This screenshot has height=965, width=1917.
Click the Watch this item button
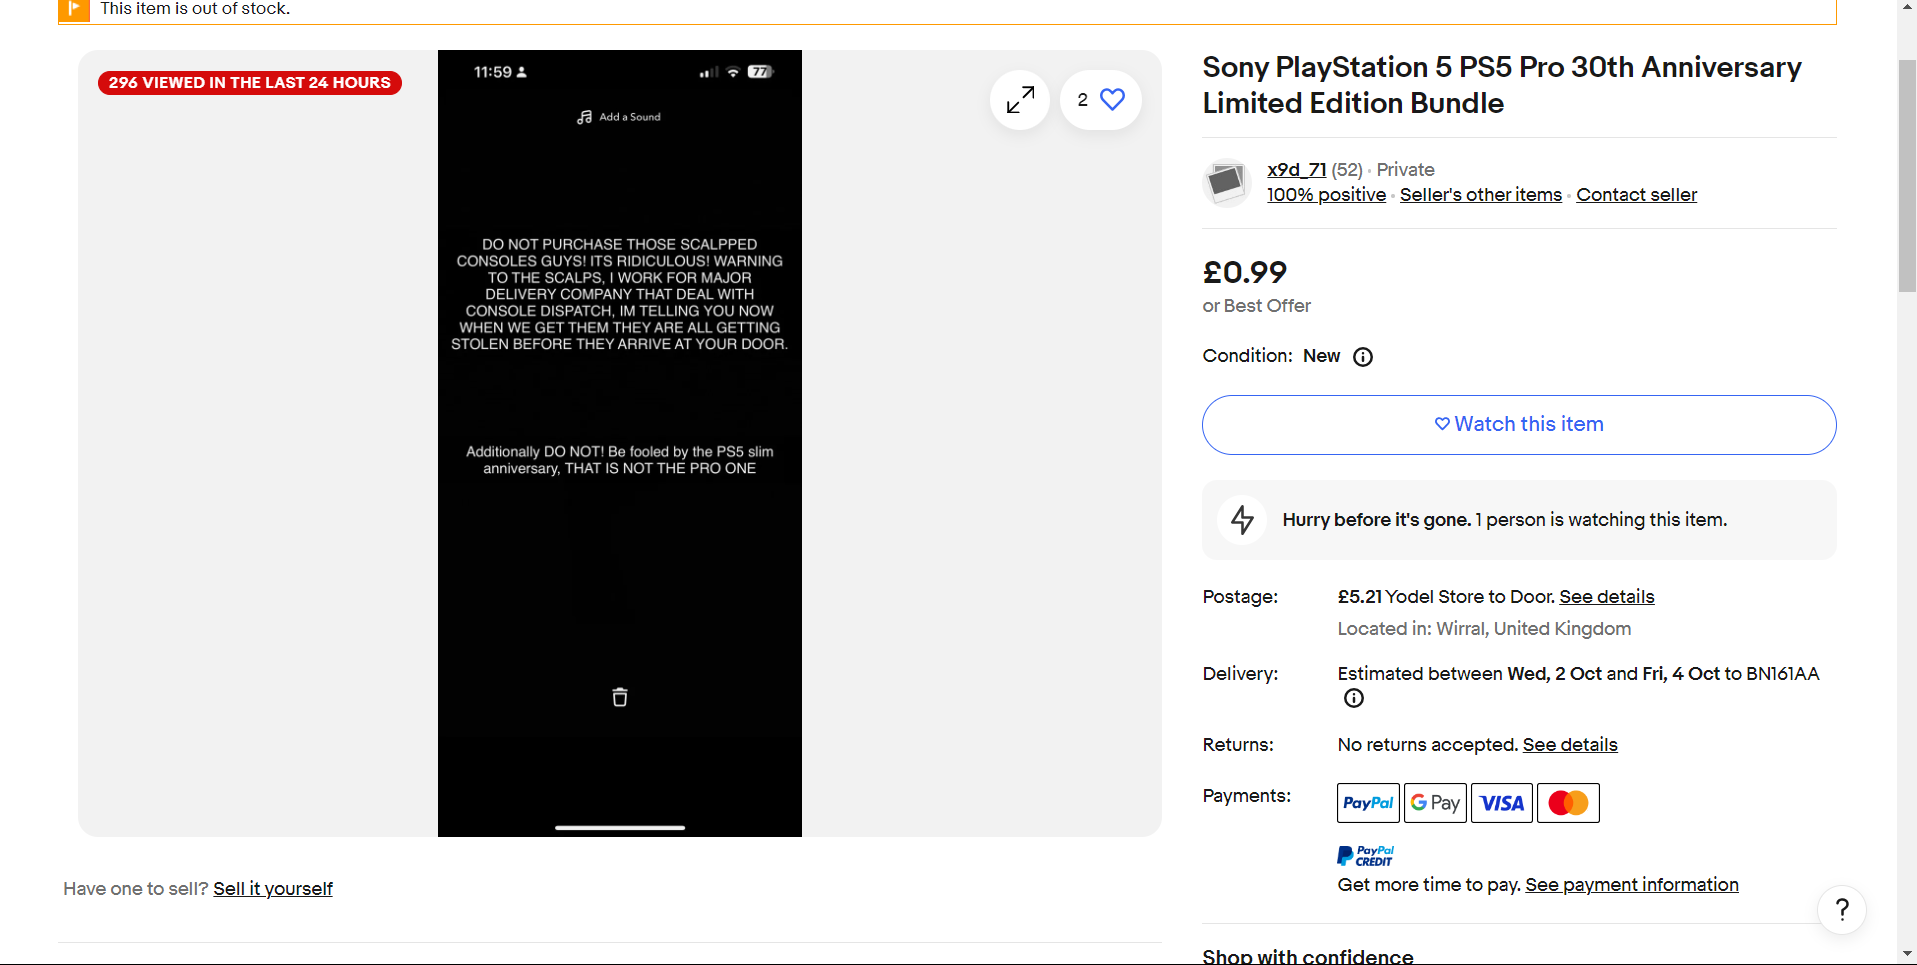pos(1519,425)
